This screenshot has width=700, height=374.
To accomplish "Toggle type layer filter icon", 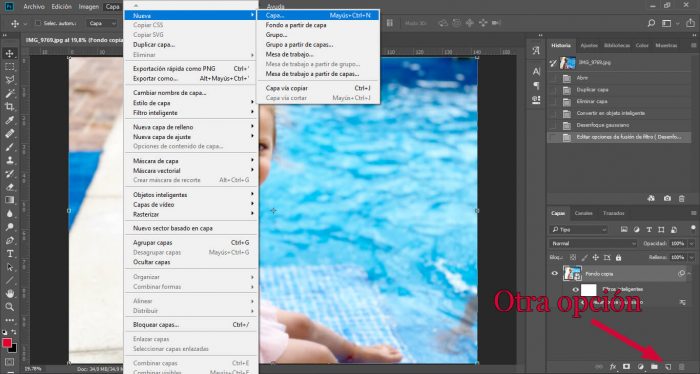I will click(x=649, y=229).
